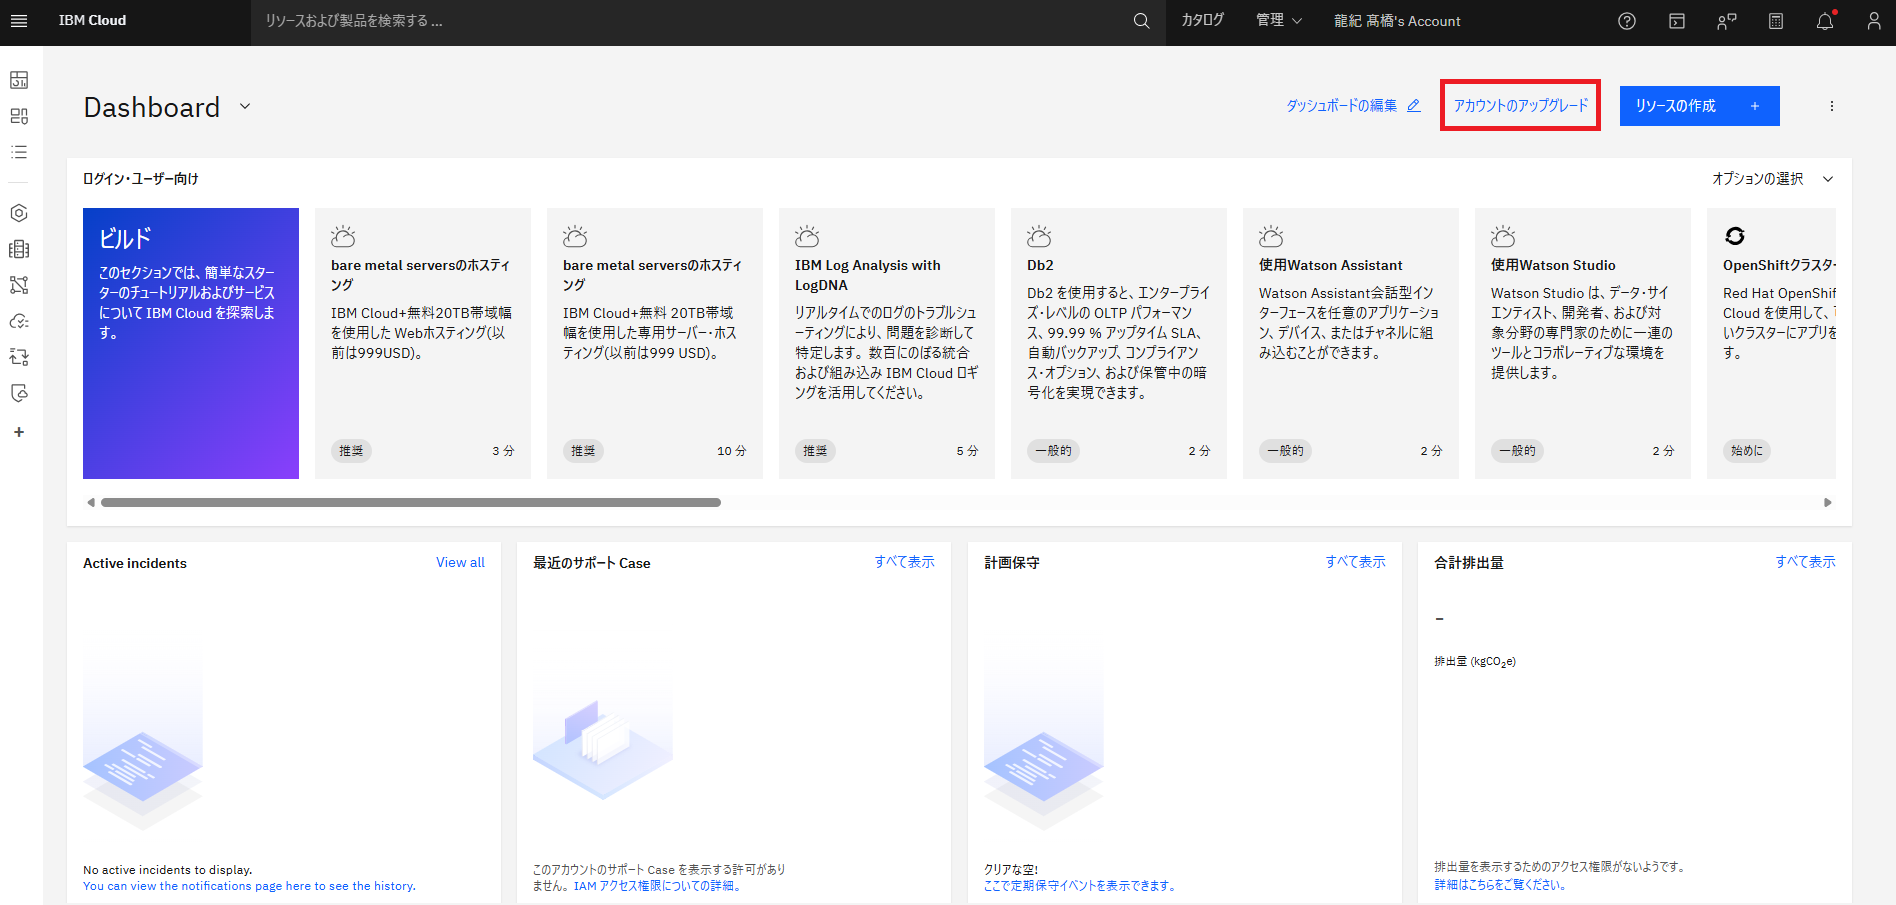Click the resource search input field

pyautogui.click(x=690, y=21)
